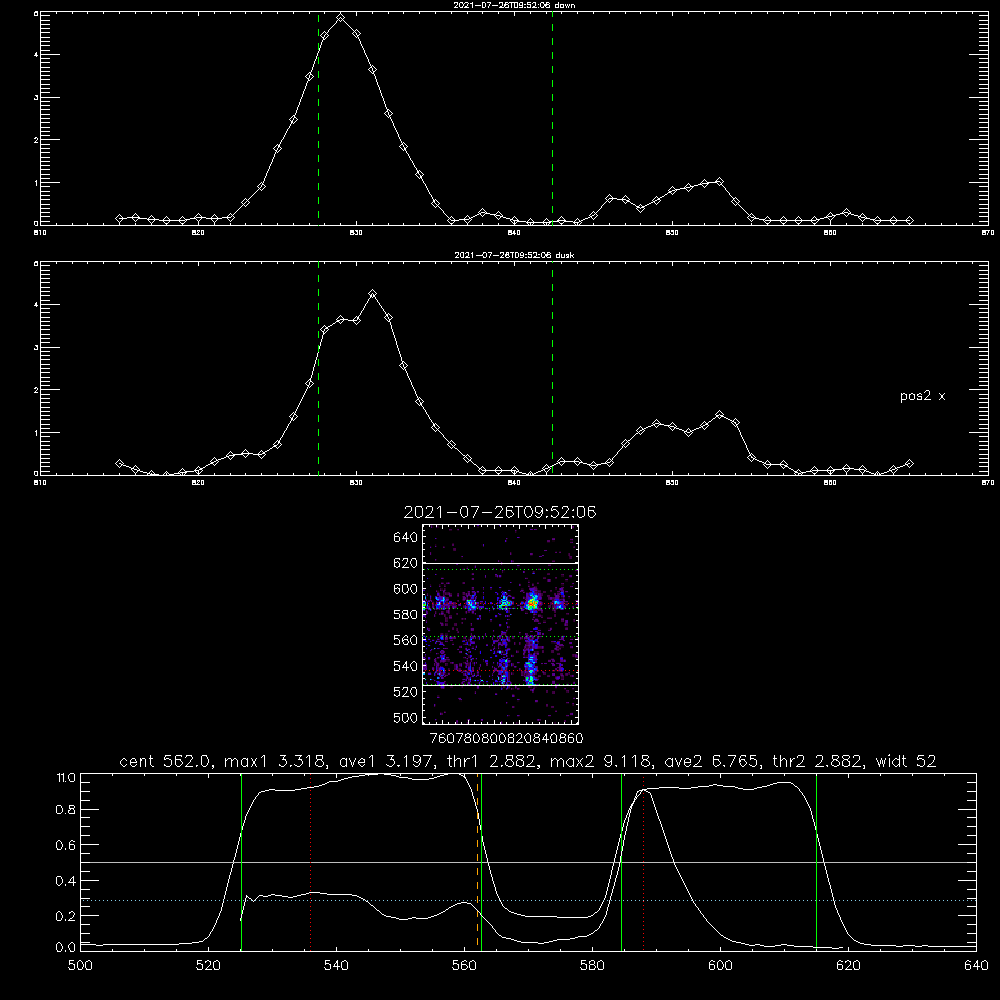Viewport: 1000px width, 1000px height.
Task: Click bottom plot x-axis label 560
Action: pyautogui.click(x=464, y=966)
